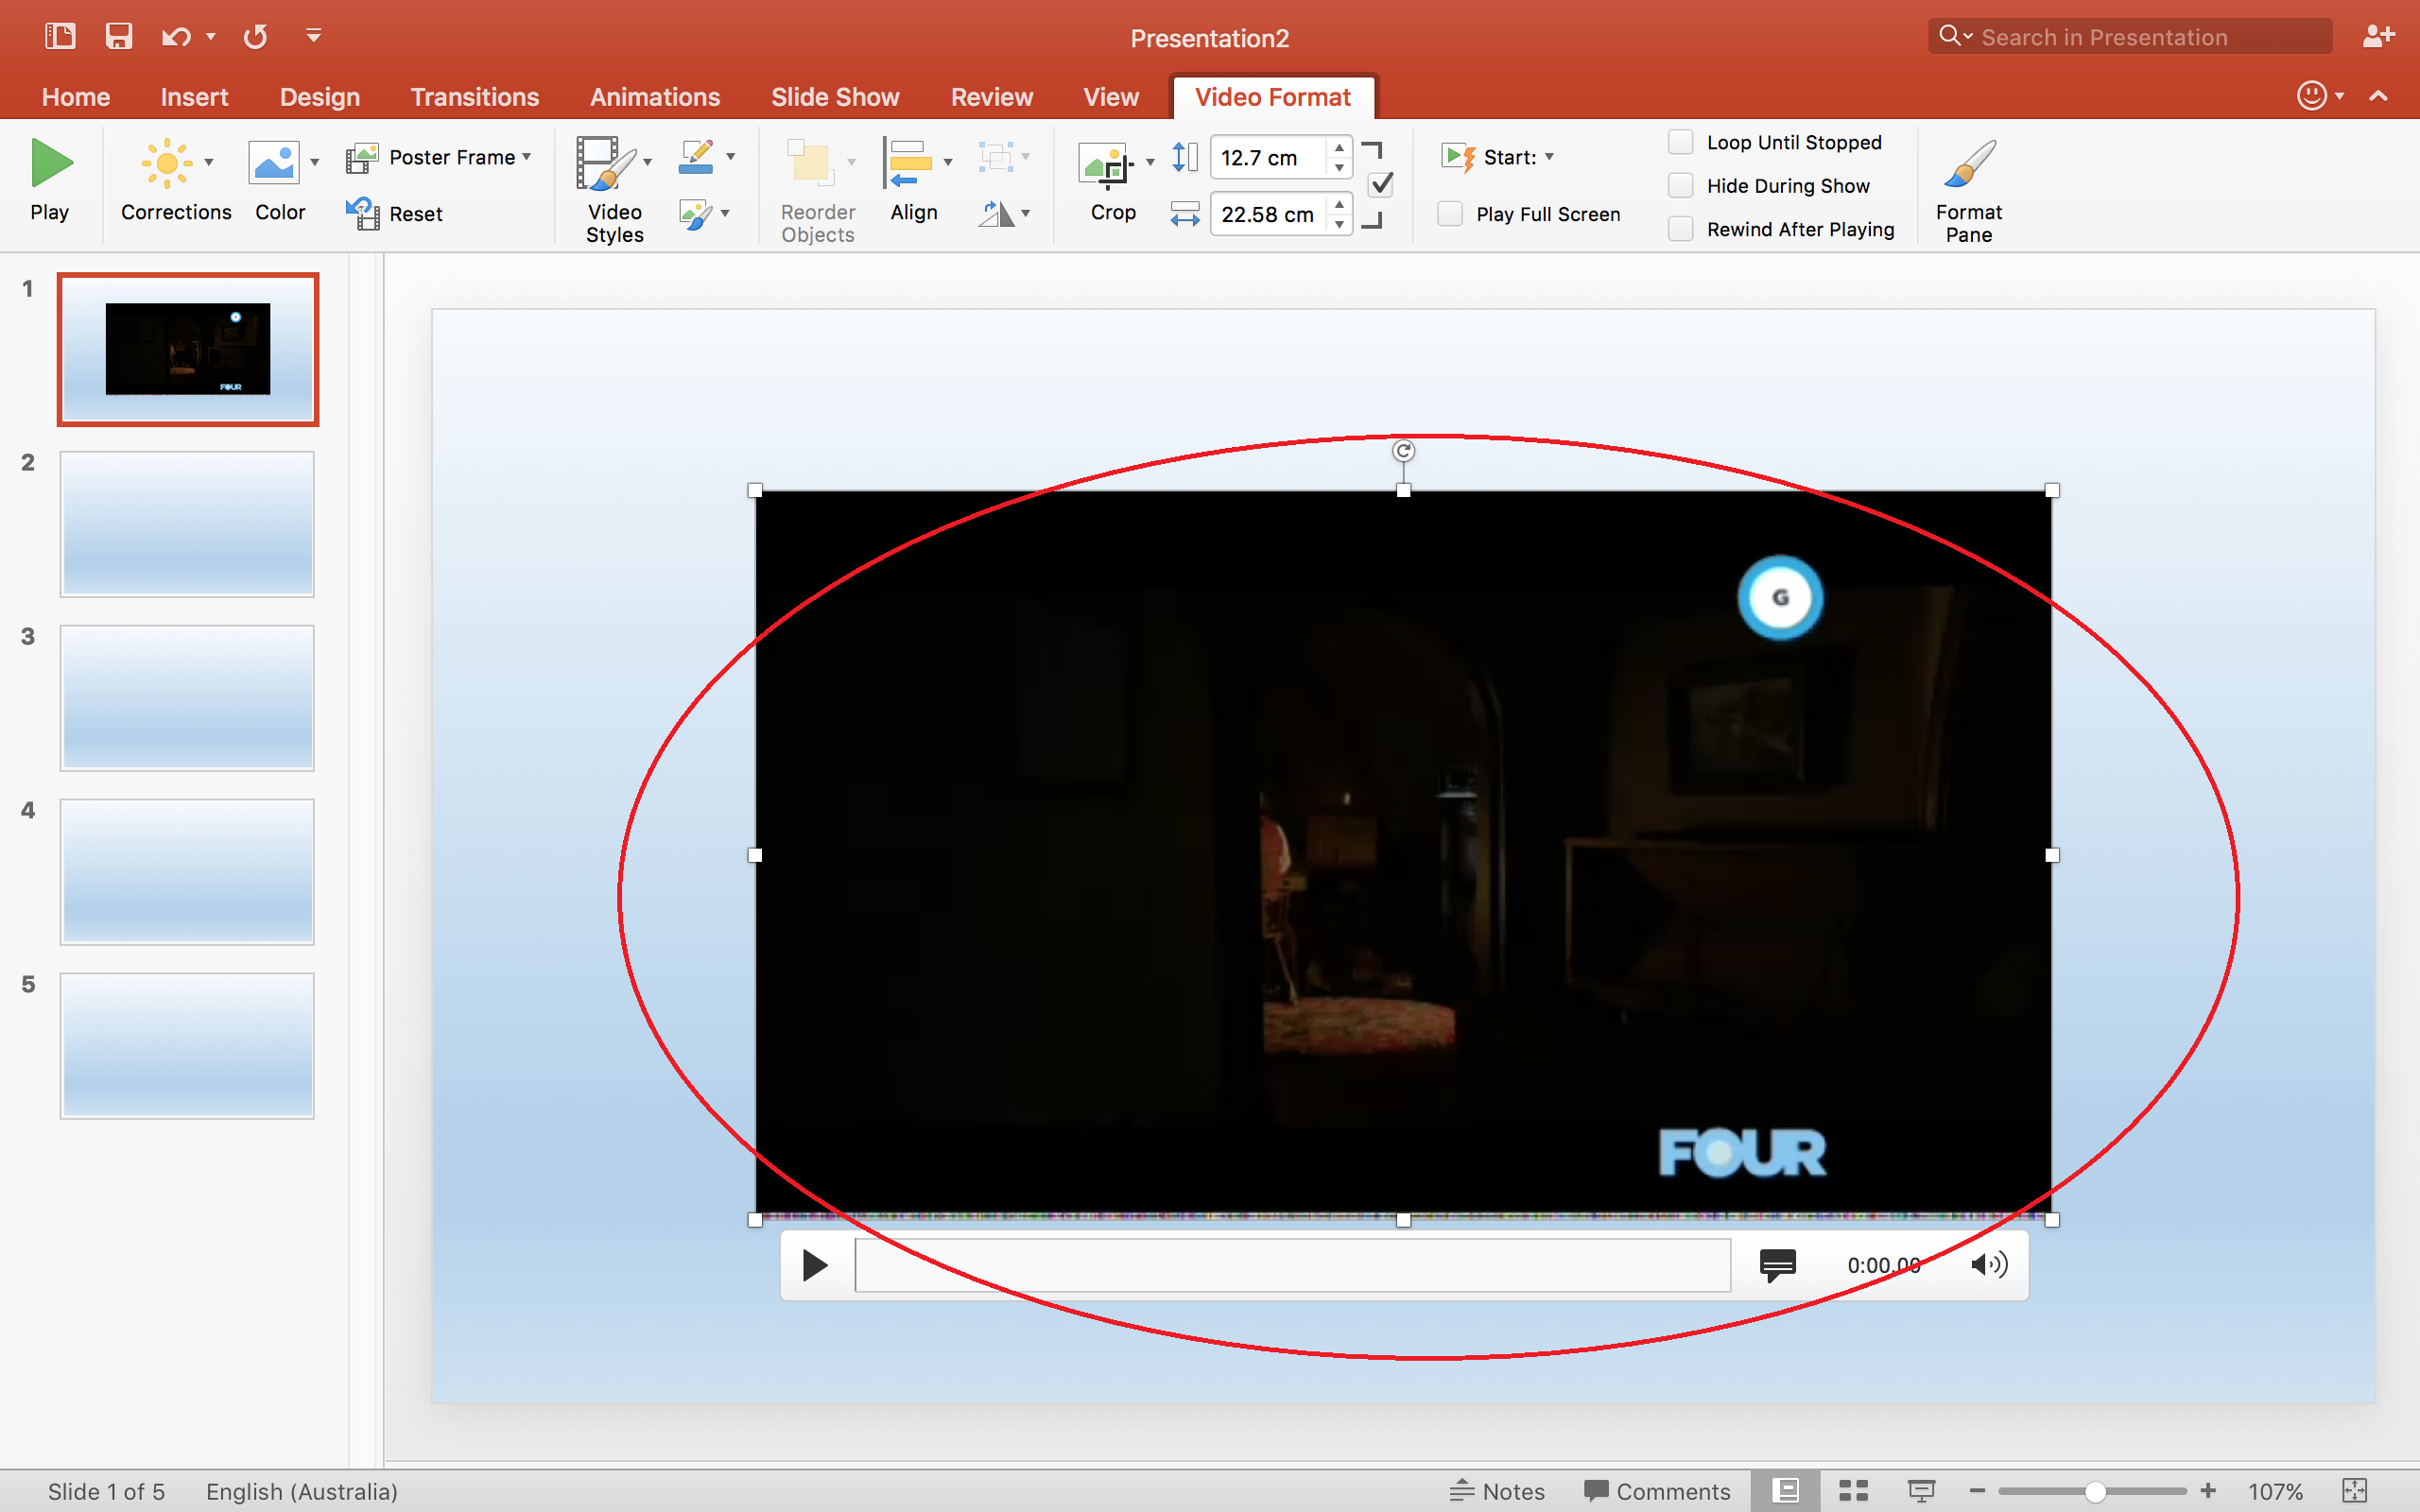
Task: Play the video in the slide
Action: (815, 1265)
